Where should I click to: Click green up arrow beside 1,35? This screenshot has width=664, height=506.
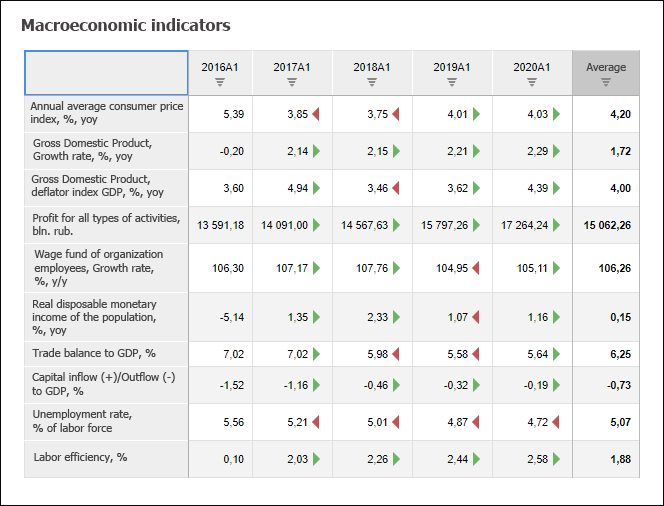click(316, 317)
